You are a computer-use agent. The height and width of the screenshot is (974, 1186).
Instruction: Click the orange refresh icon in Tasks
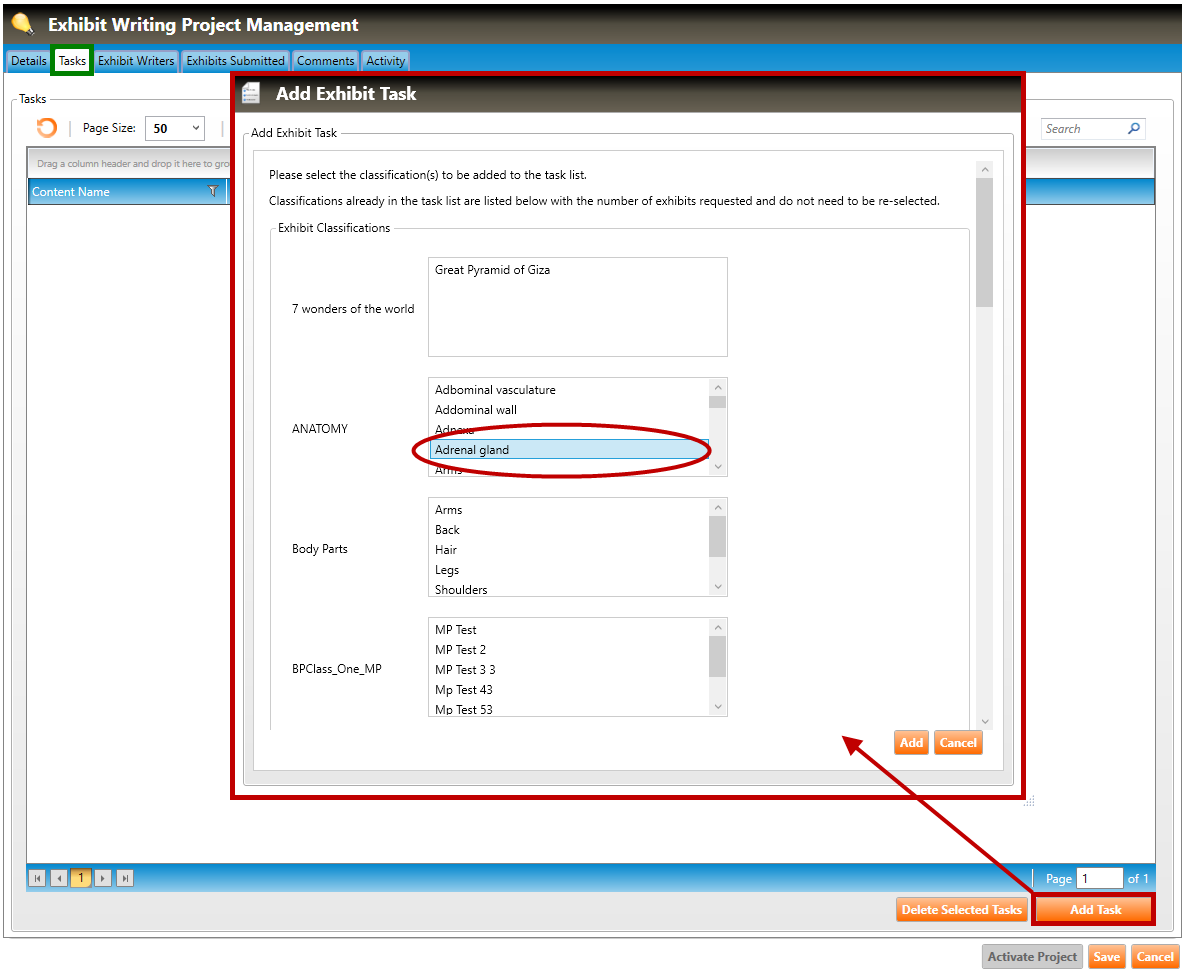point(47,128)
